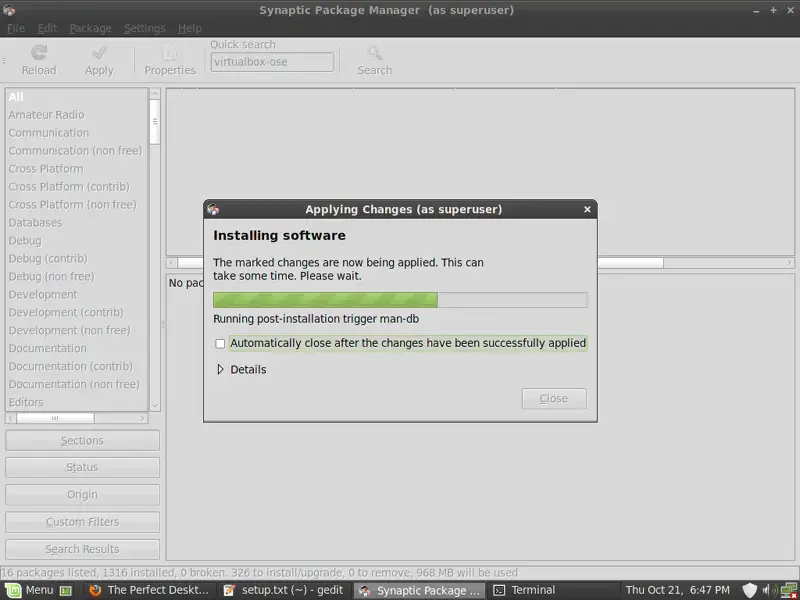Click the Quick search input field
The height and width of the screenshot is (600, 800).
point(272,62)
